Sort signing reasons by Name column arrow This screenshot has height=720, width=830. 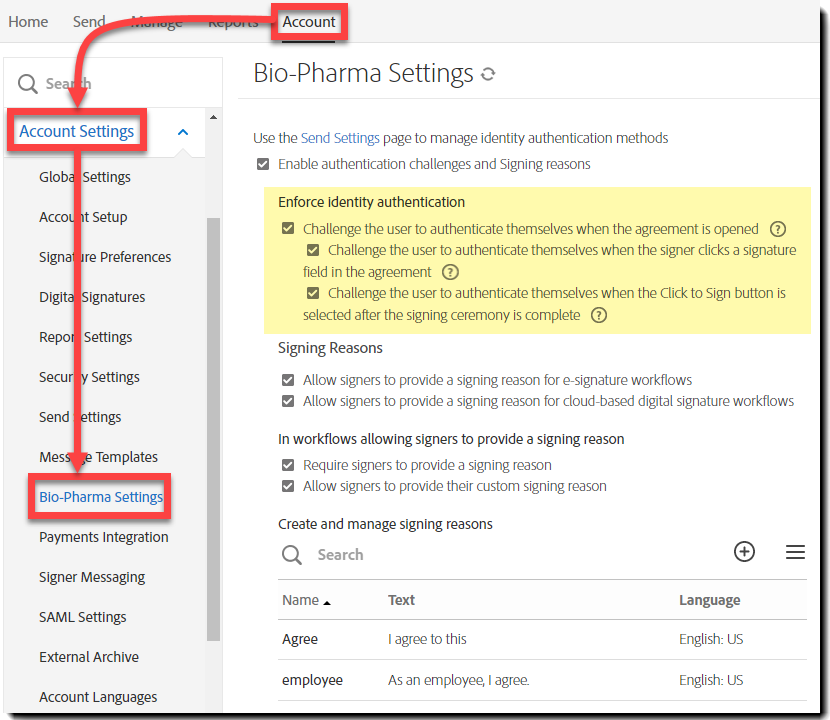point(327,601)
